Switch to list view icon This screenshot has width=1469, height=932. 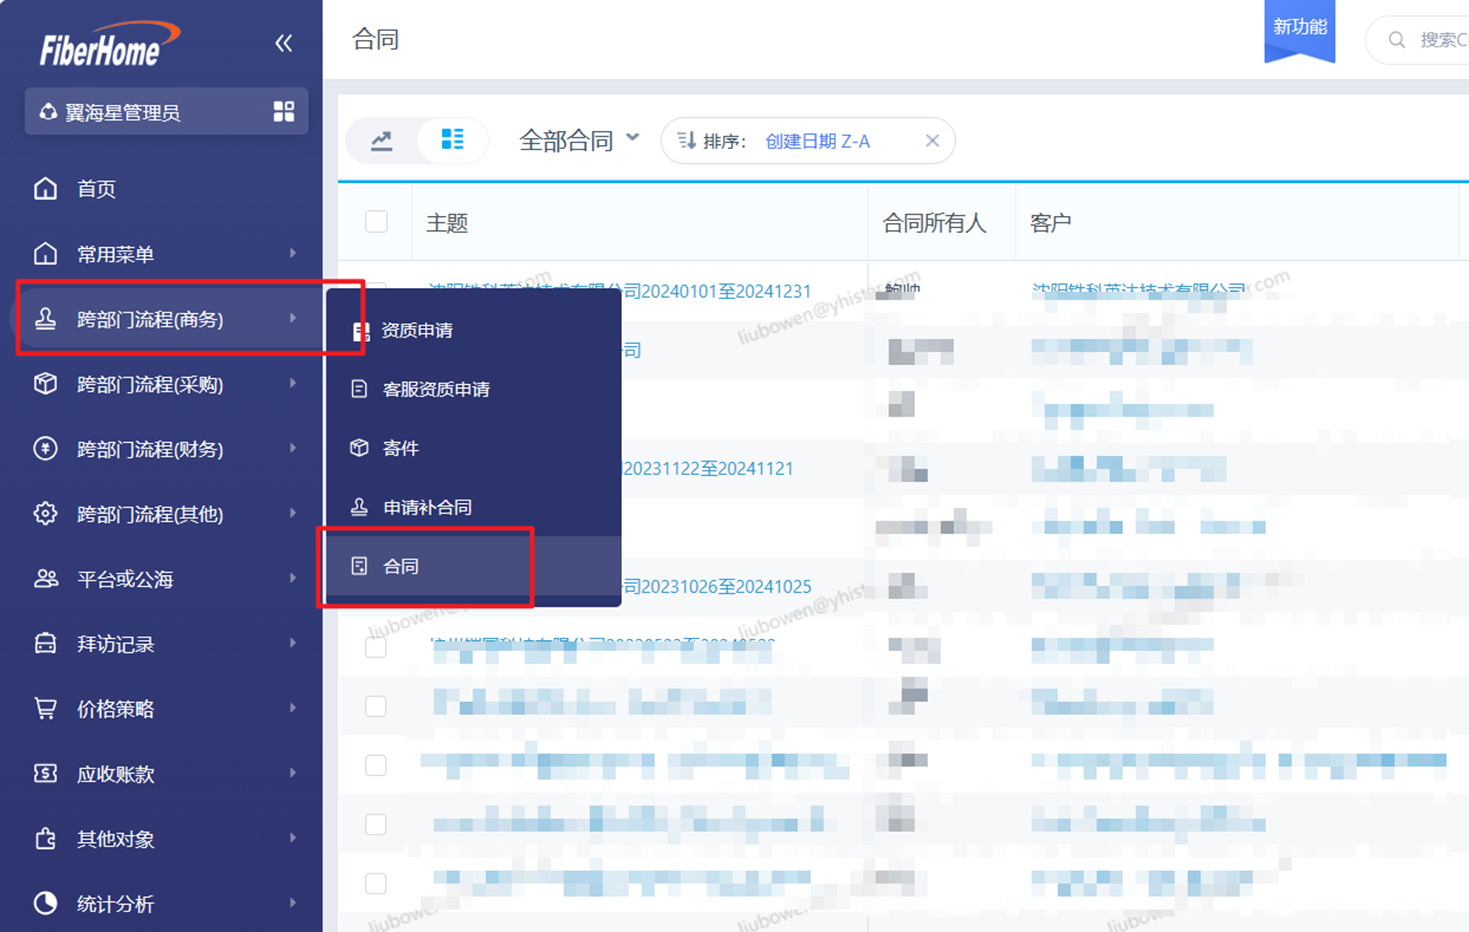(x=452, y=139)
